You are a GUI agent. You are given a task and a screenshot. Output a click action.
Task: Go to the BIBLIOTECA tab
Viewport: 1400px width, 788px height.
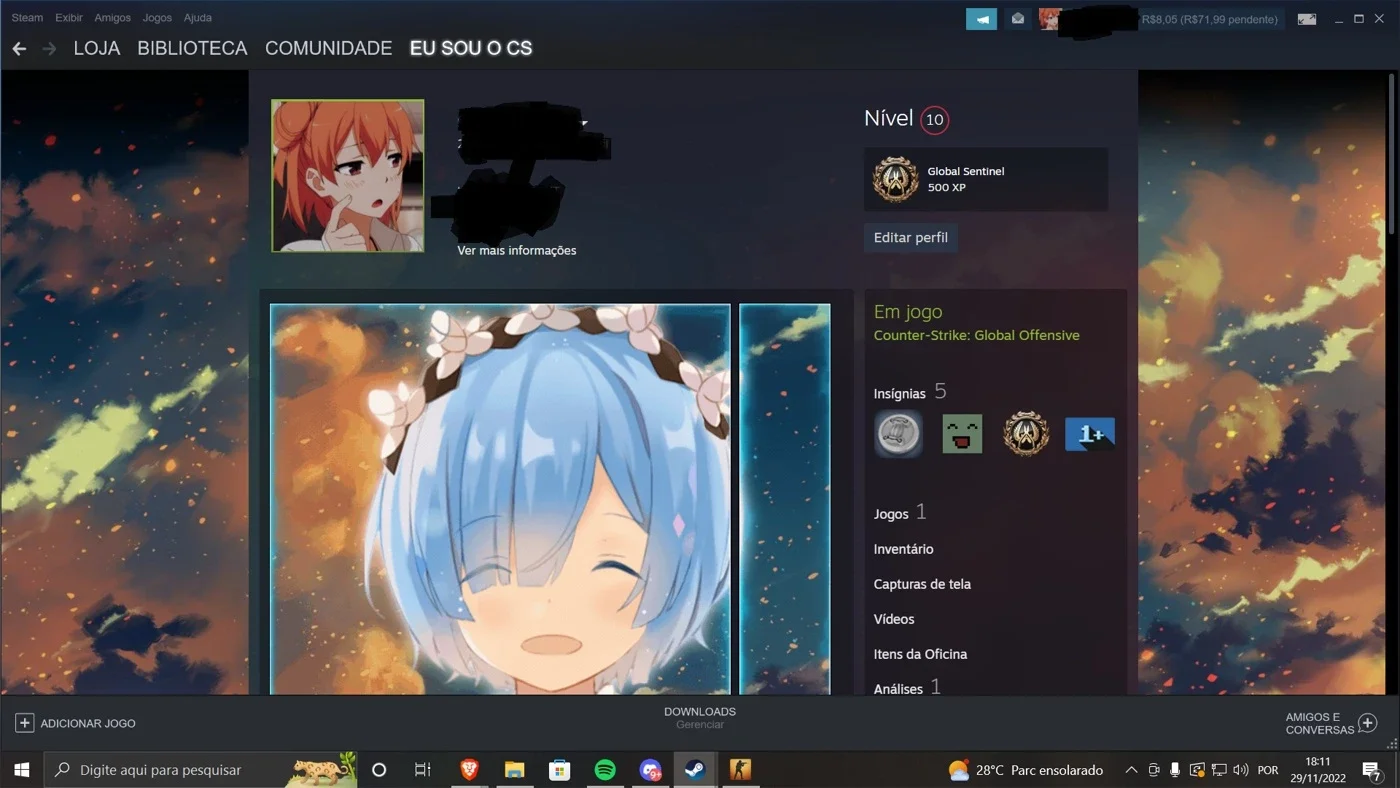pyautogui.click(x=192, y=48)
